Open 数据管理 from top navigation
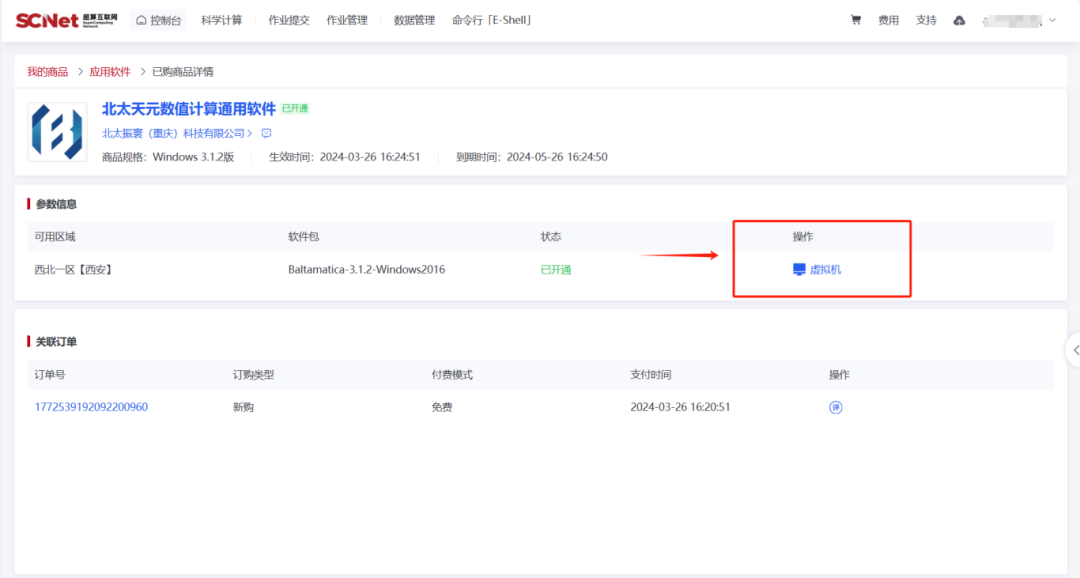This screenshot has height=578, width=1080. (x=414, y=20)
